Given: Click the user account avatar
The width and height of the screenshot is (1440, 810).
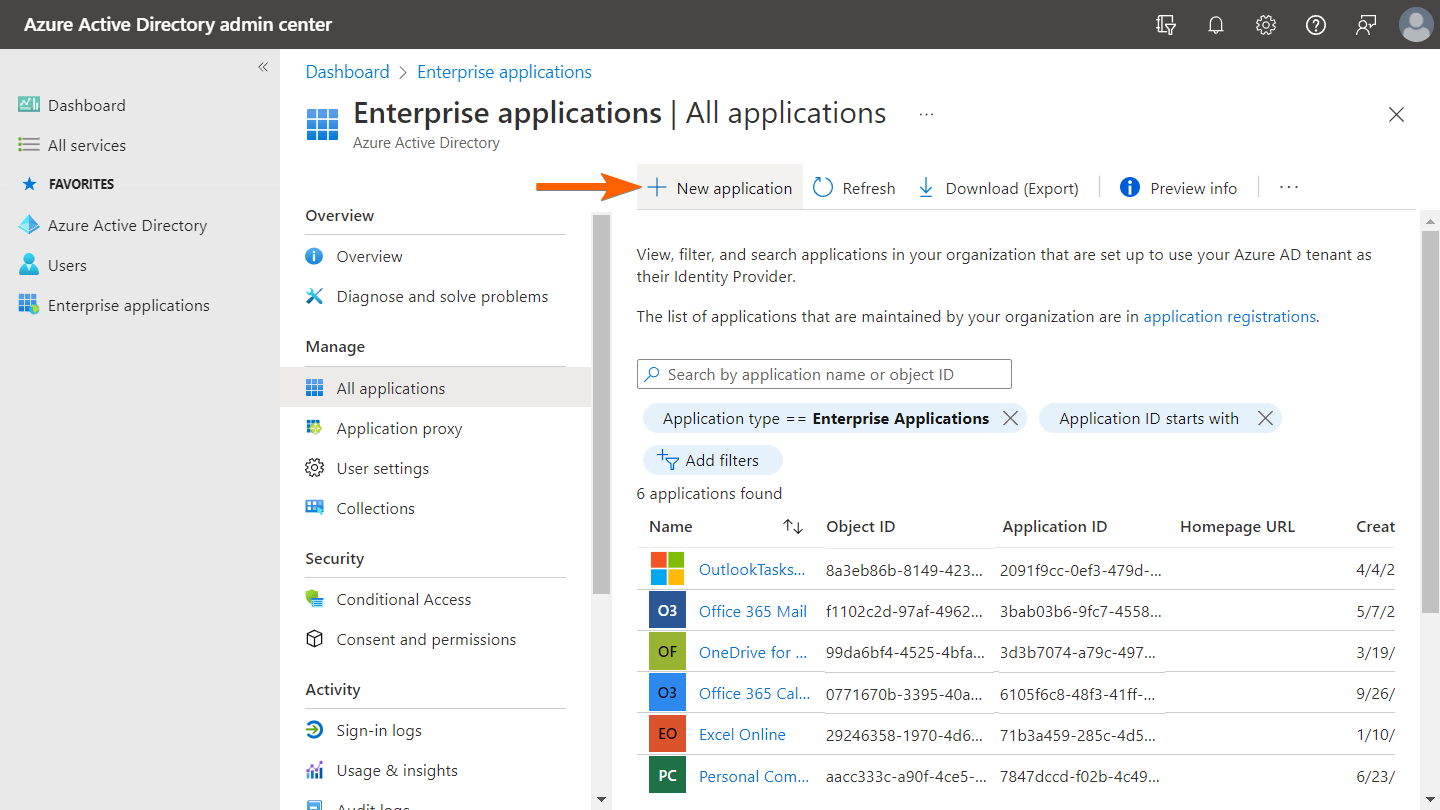Looking at the screenshot, I should [x=1416, y=25].
